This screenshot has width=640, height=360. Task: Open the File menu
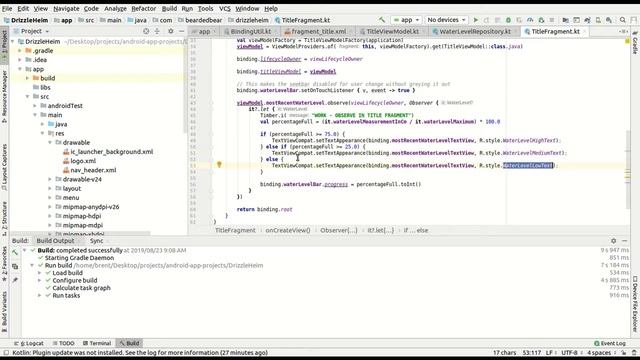click(7, 8)
